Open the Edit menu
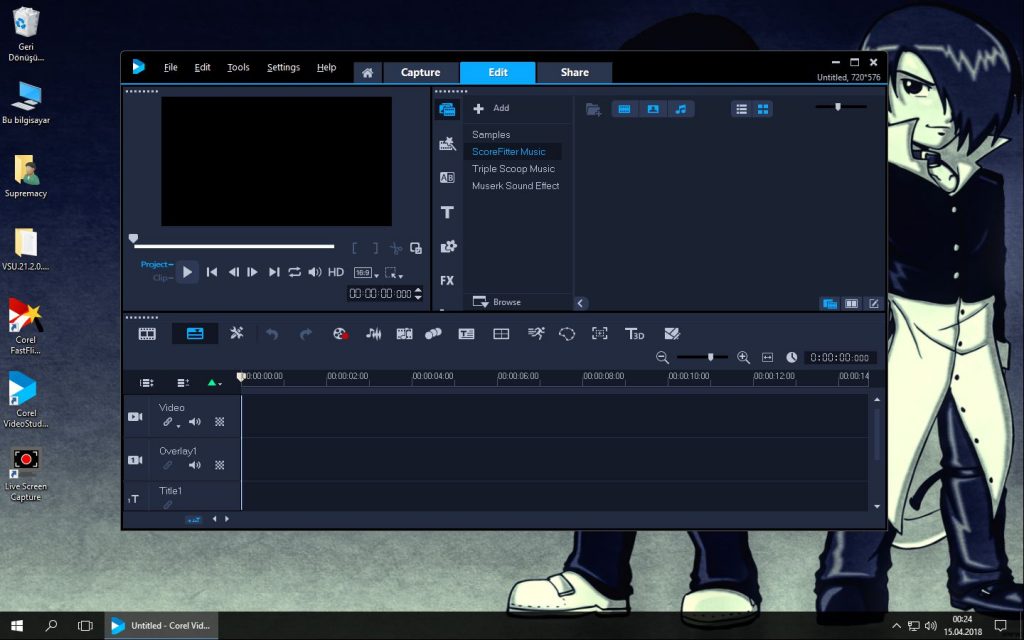Image resolution: width=1024 pixels, height=640 pixels. click(202, 67)
